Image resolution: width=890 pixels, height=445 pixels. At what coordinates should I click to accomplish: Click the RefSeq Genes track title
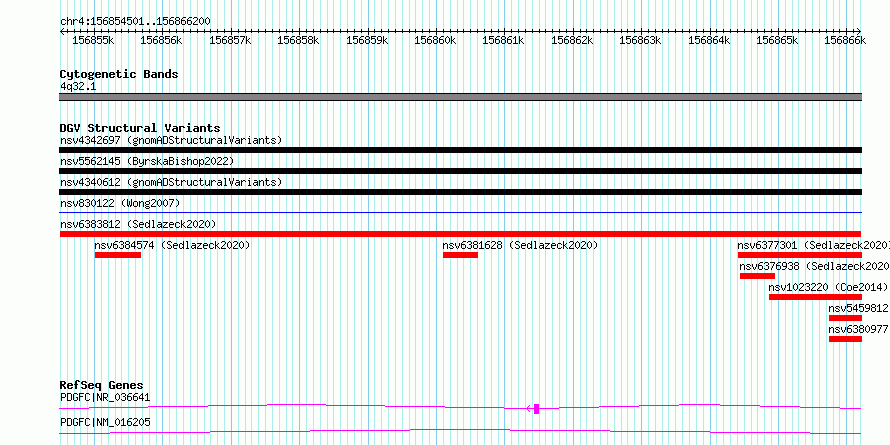point(102,386)
